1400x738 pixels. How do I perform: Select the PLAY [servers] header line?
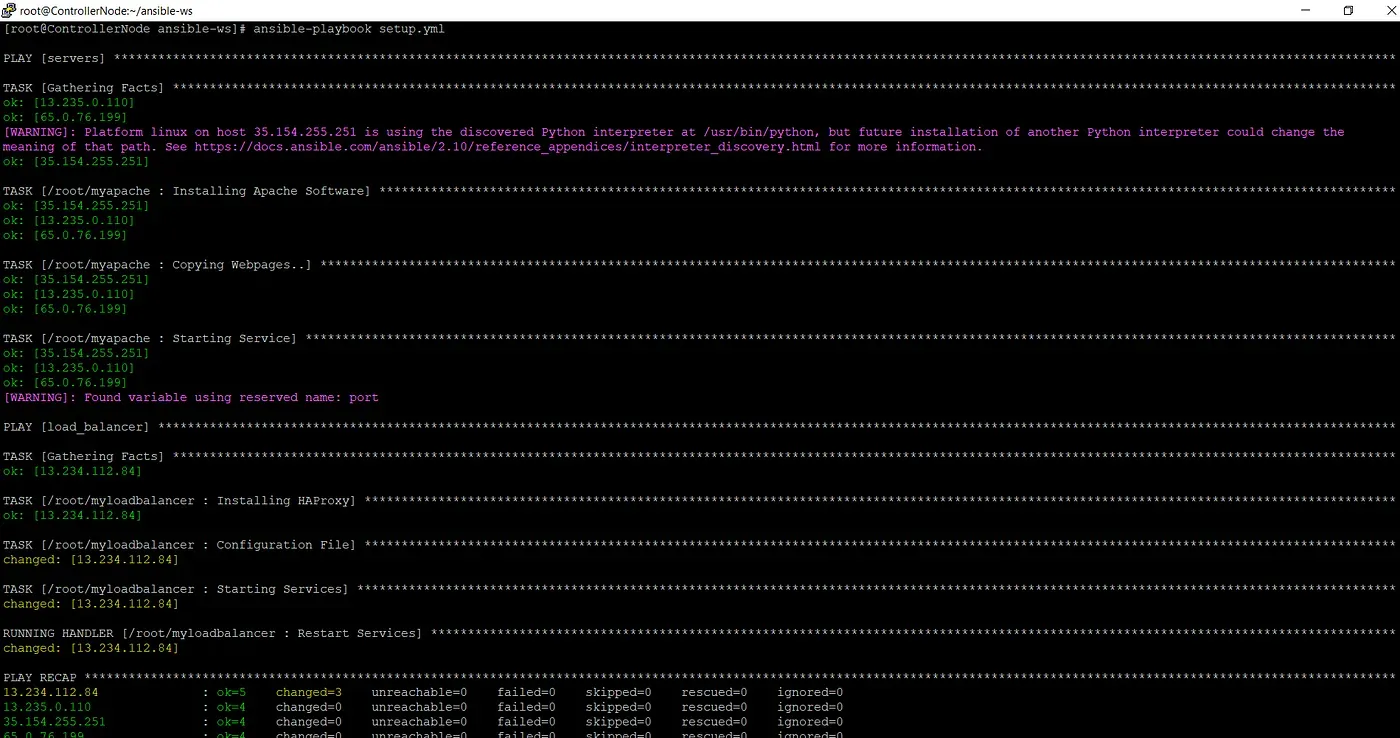click(700, 59)
